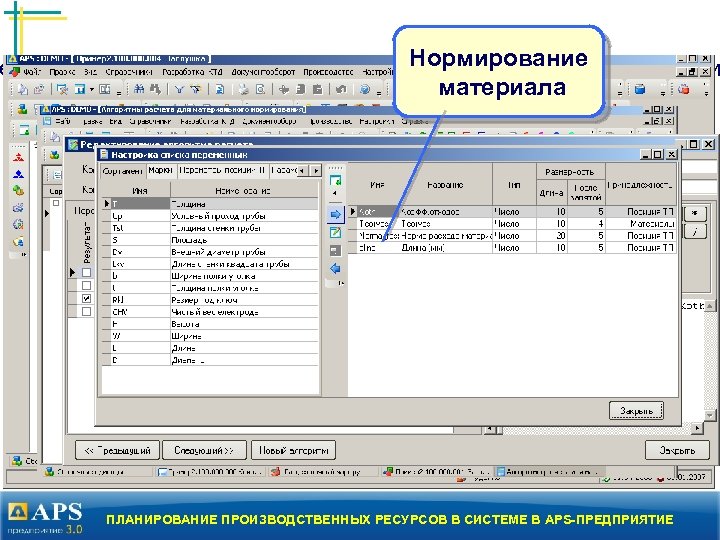720x540 pixels.
Task: Click Закрыть button in algorithm editor window
Action: point(677,450)
